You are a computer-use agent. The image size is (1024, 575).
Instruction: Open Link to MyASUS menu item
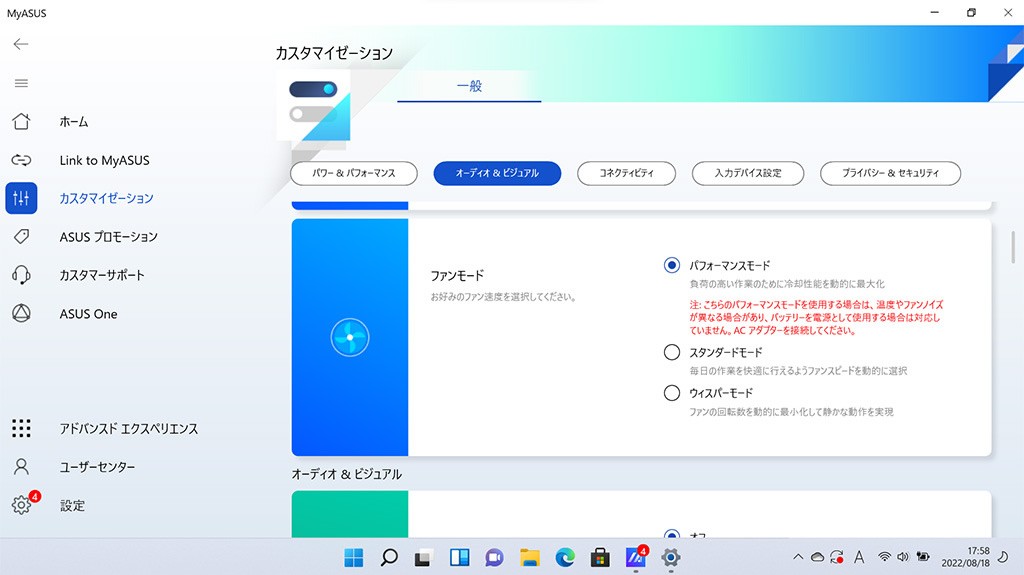coord(104,160)
